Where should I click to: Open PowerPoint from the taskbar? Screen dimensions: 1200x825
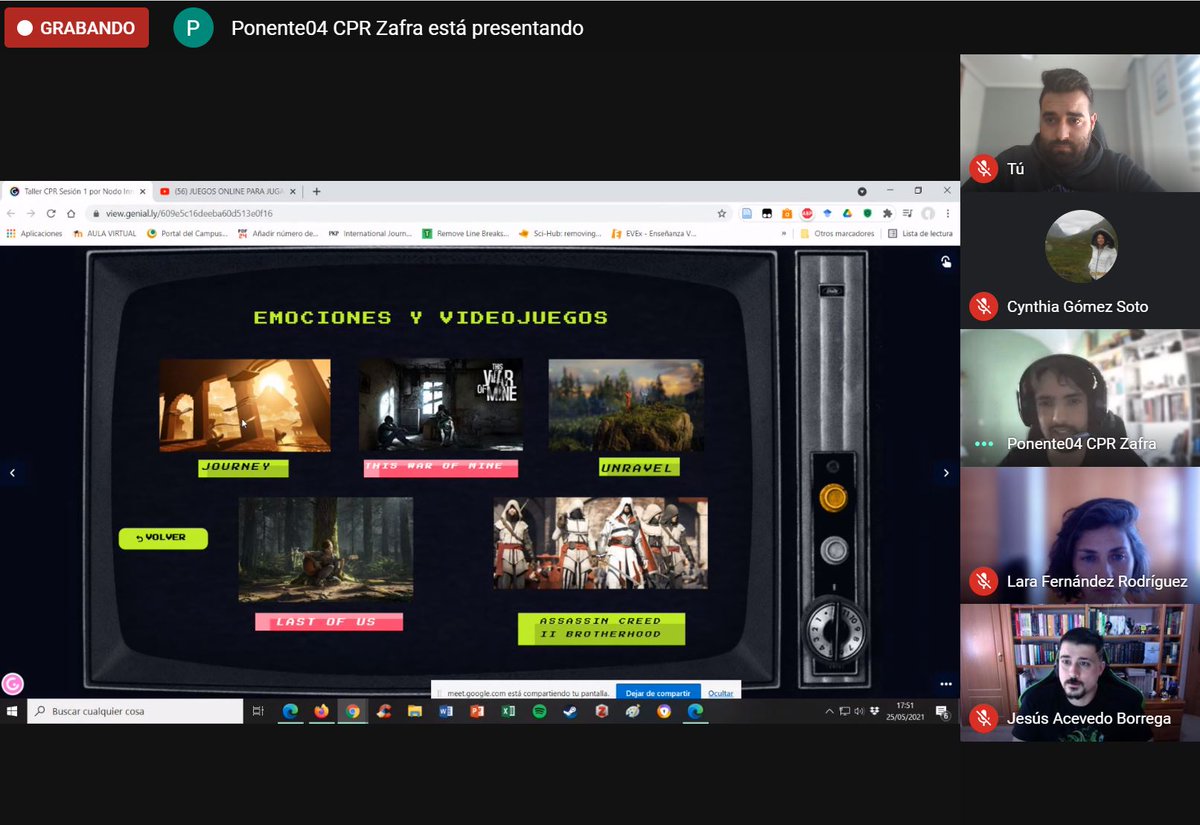(x=476, y=711)
